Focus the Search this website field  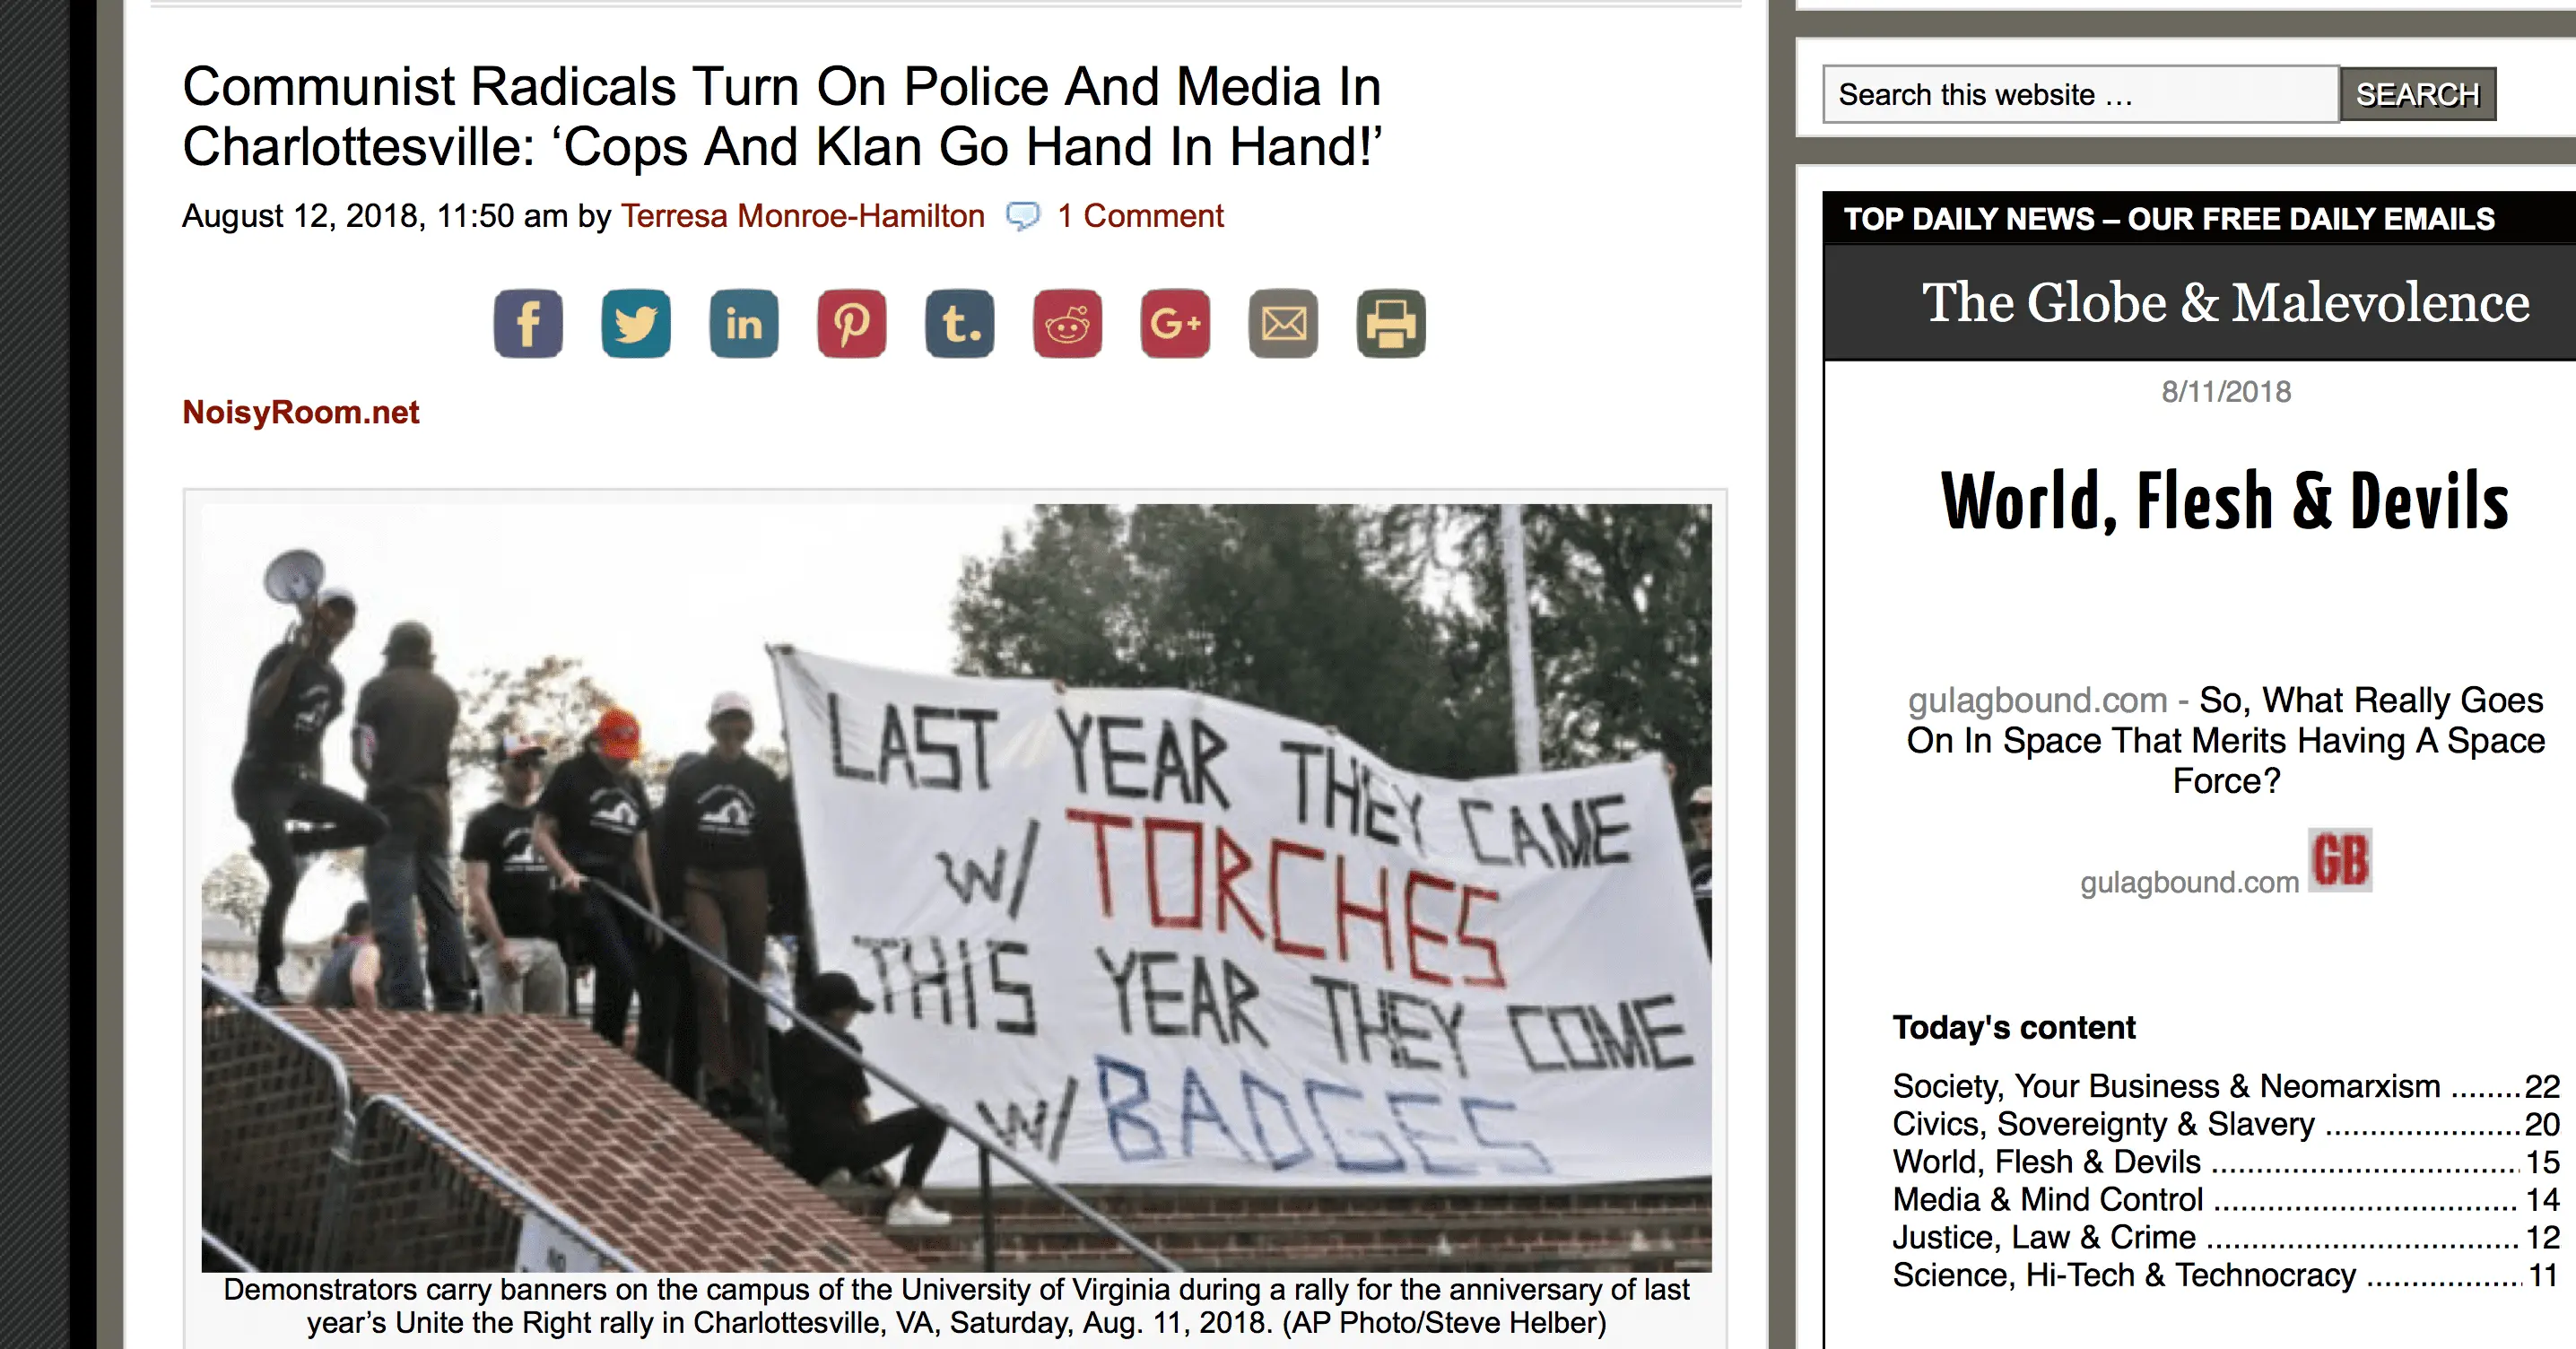tap(2081, 94)
